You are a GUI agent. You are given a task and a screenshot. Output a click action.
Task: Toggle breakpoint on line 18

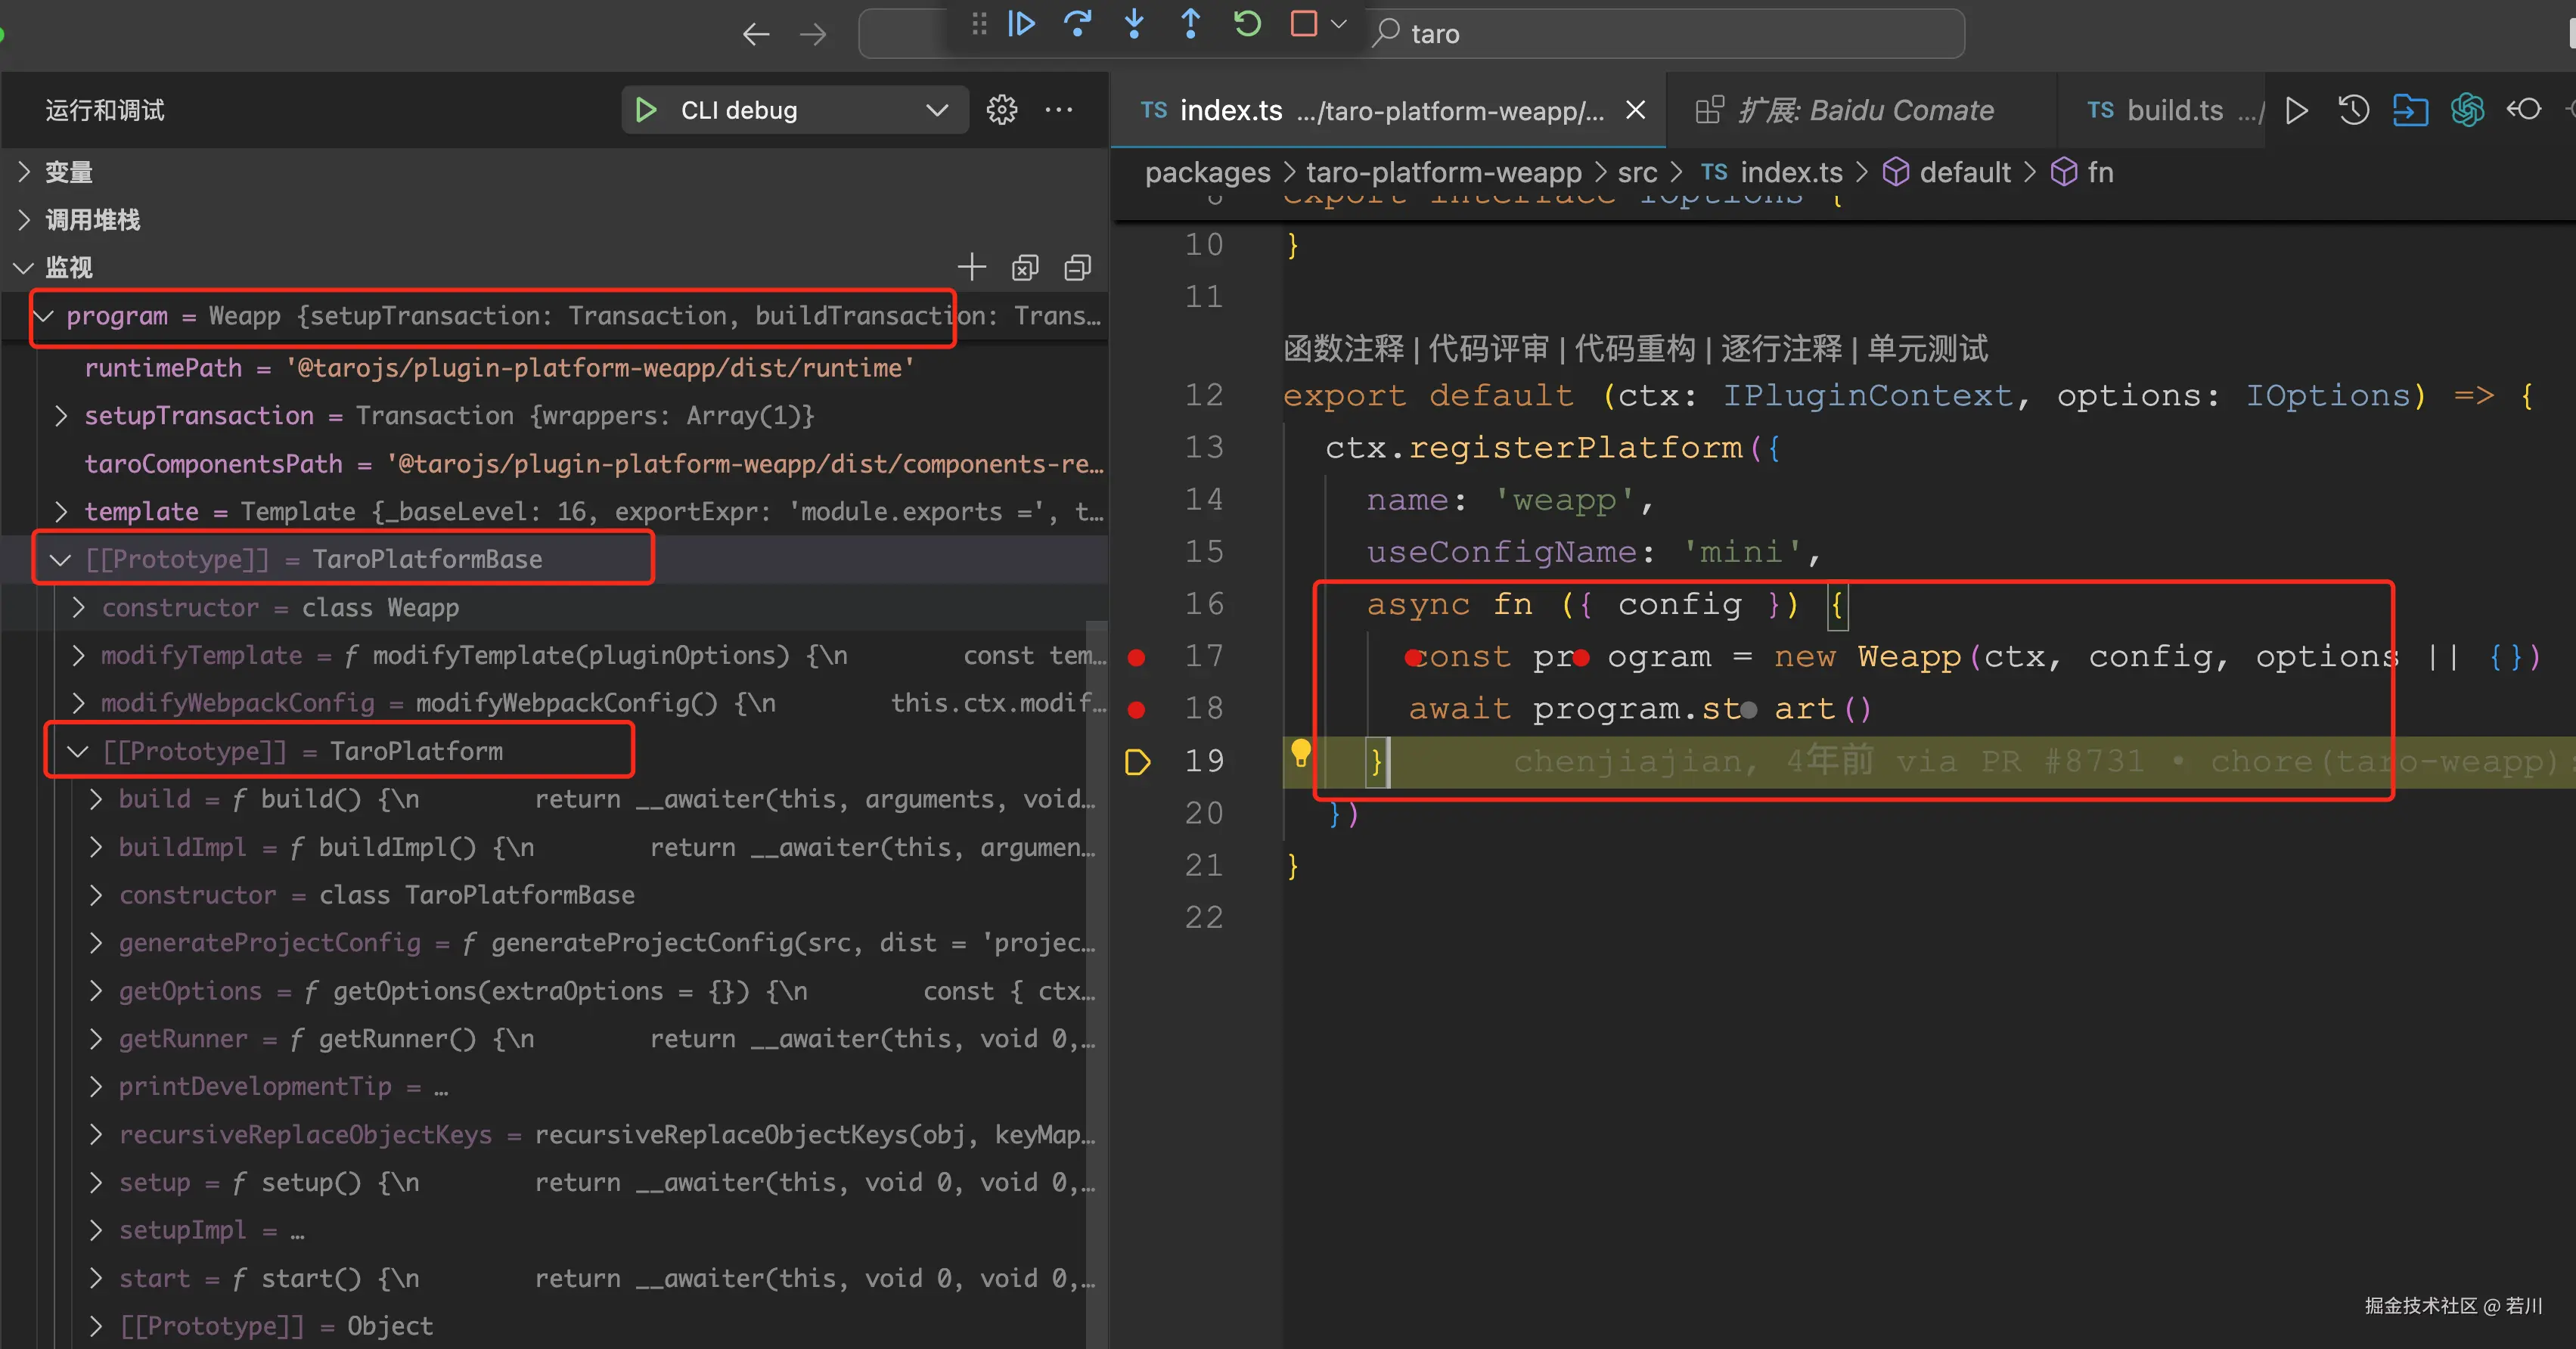tap(1137, 709)
